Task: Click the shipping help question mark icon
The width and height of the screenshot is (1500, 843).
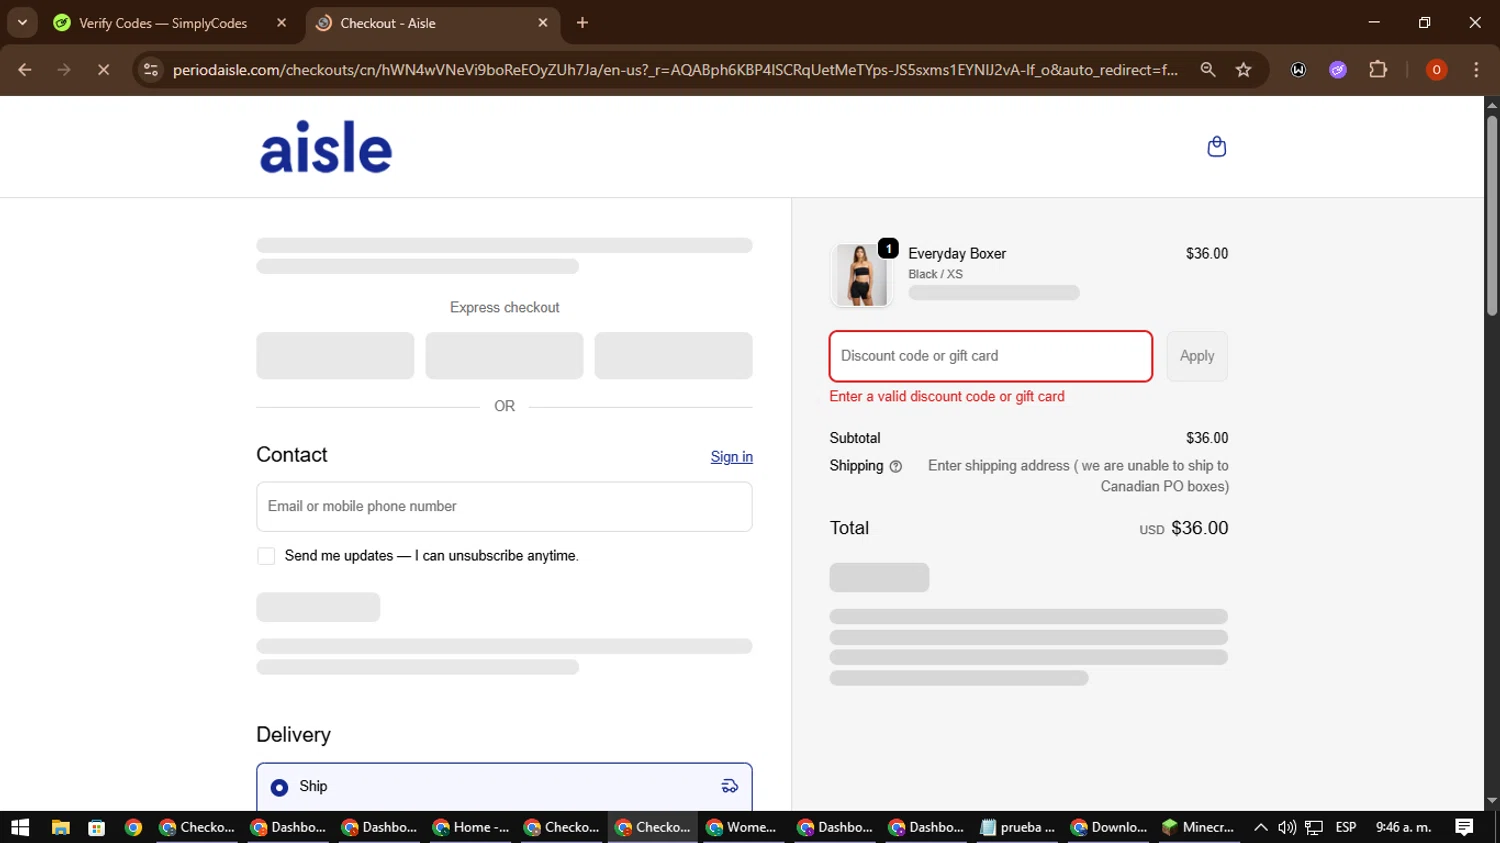Action: click(896, 467)
